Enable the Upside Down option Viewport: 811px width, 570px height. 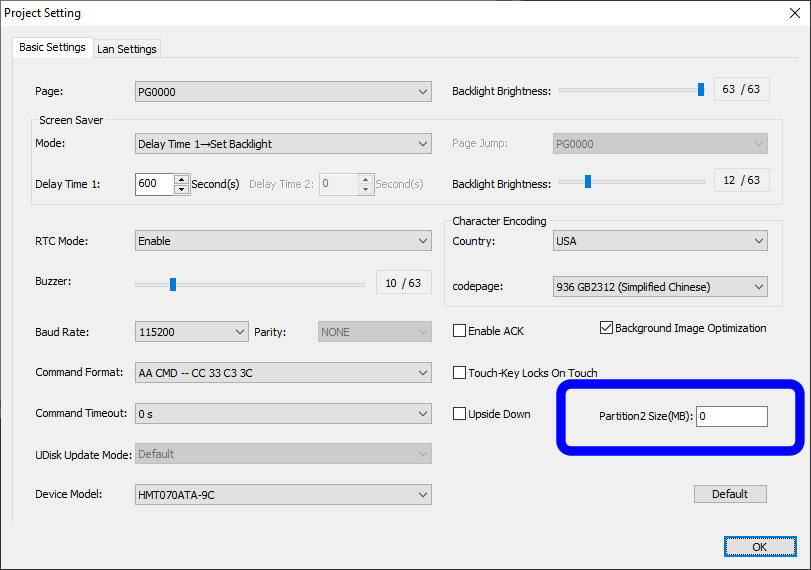(460, 414)
